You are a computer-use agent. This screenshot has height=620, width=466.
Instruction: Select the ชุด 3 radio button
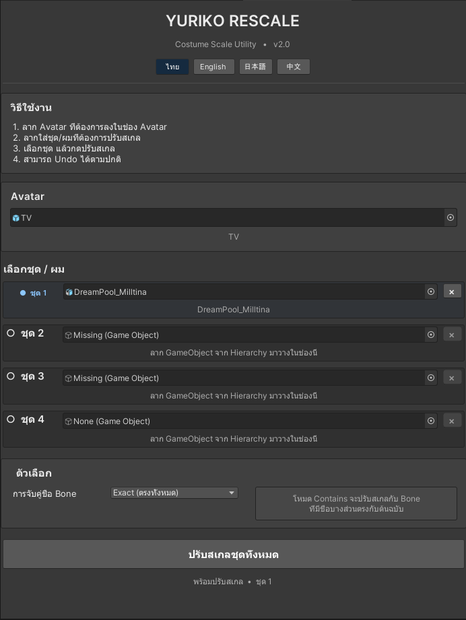click(x=11, y=376)
